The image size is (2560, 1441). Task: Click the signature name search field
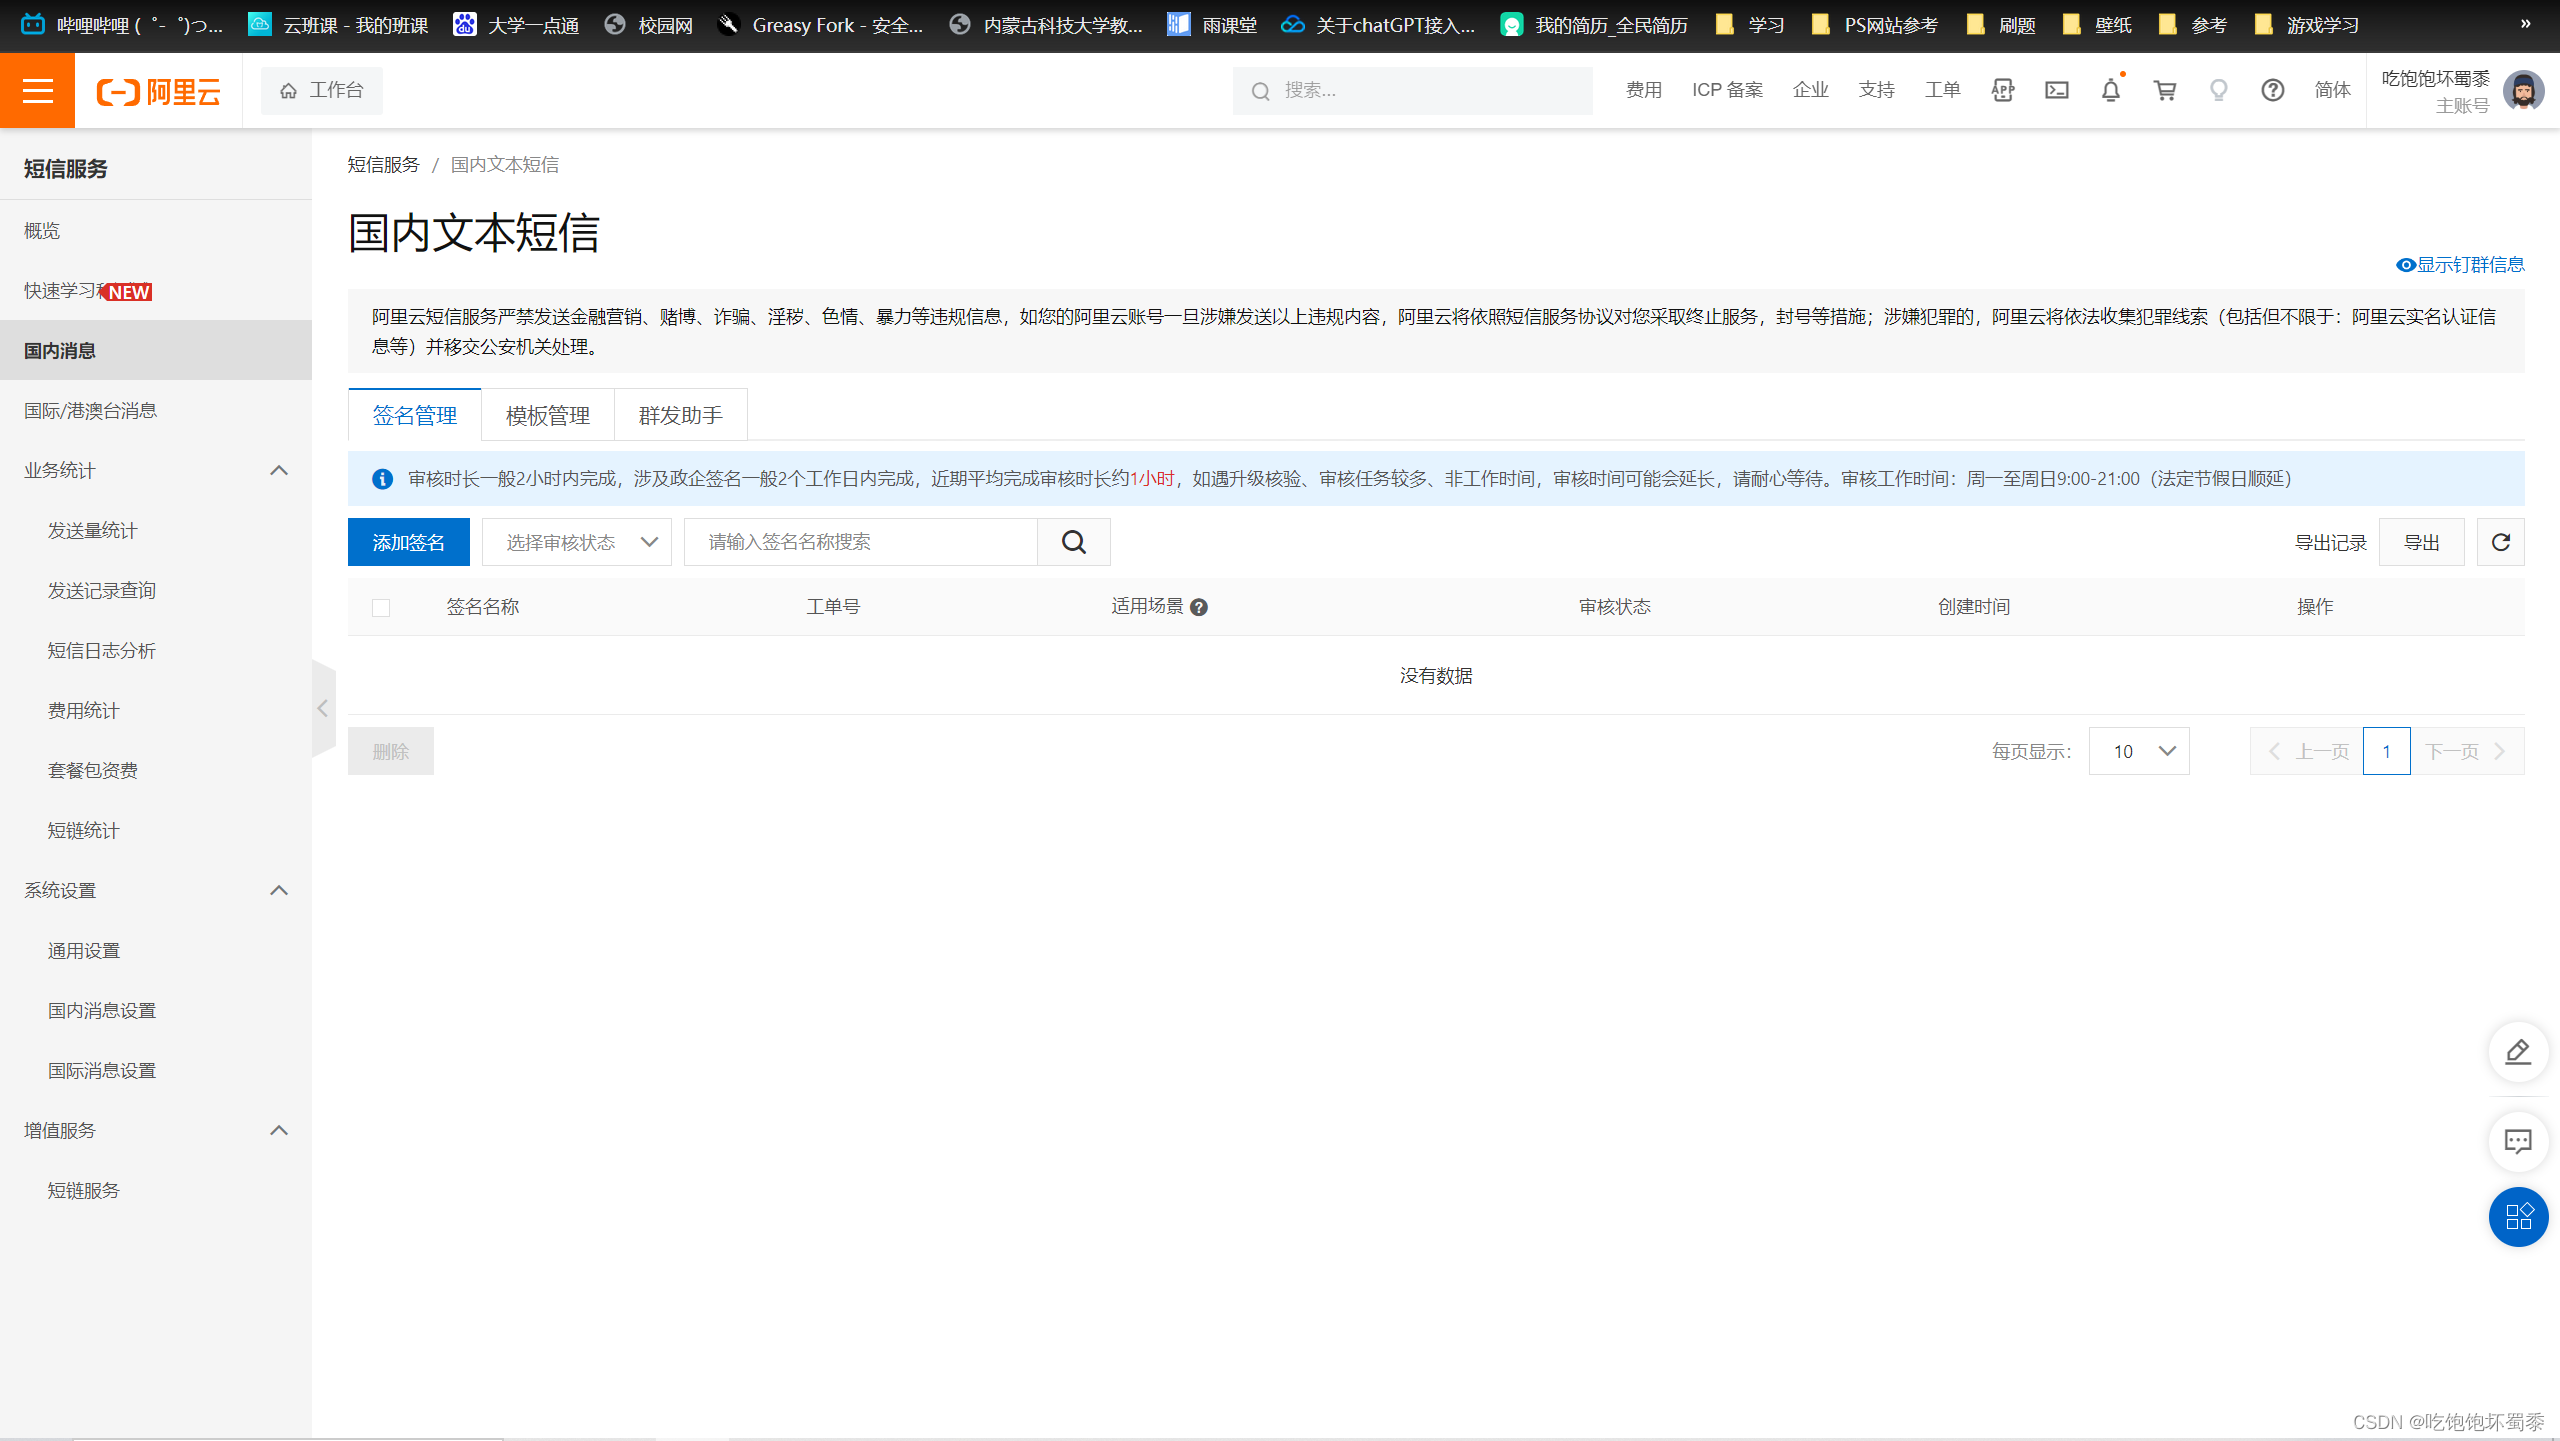pyautogui.click(x=860, y=542)
